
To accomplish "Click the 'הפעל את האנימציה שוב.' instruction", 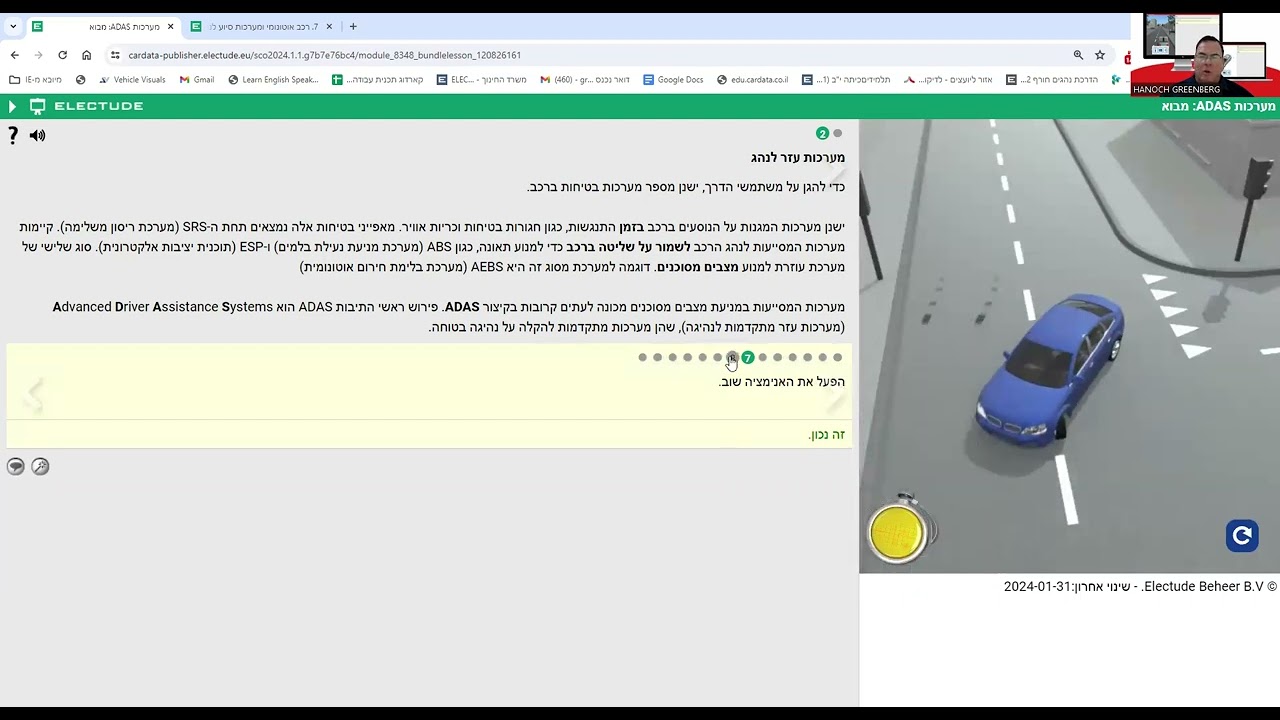I will (x=782, y=382).
